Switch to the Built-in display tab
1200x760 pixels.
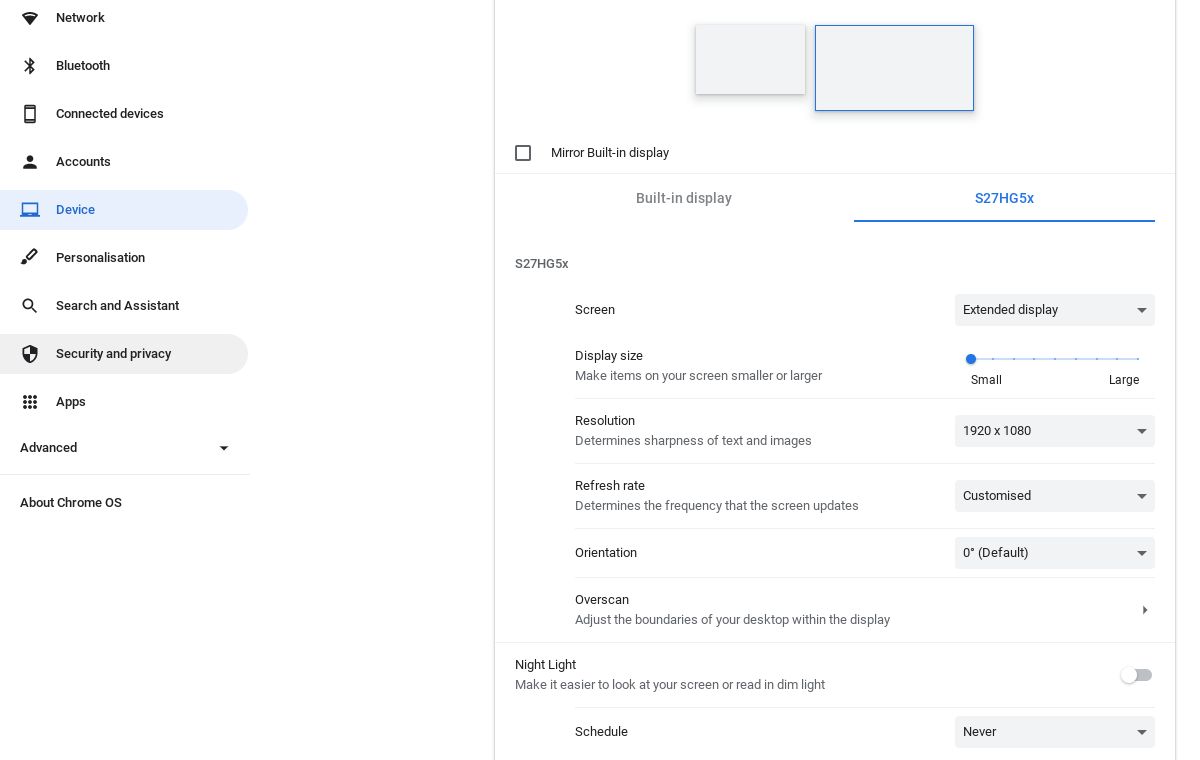click(684, 198)
